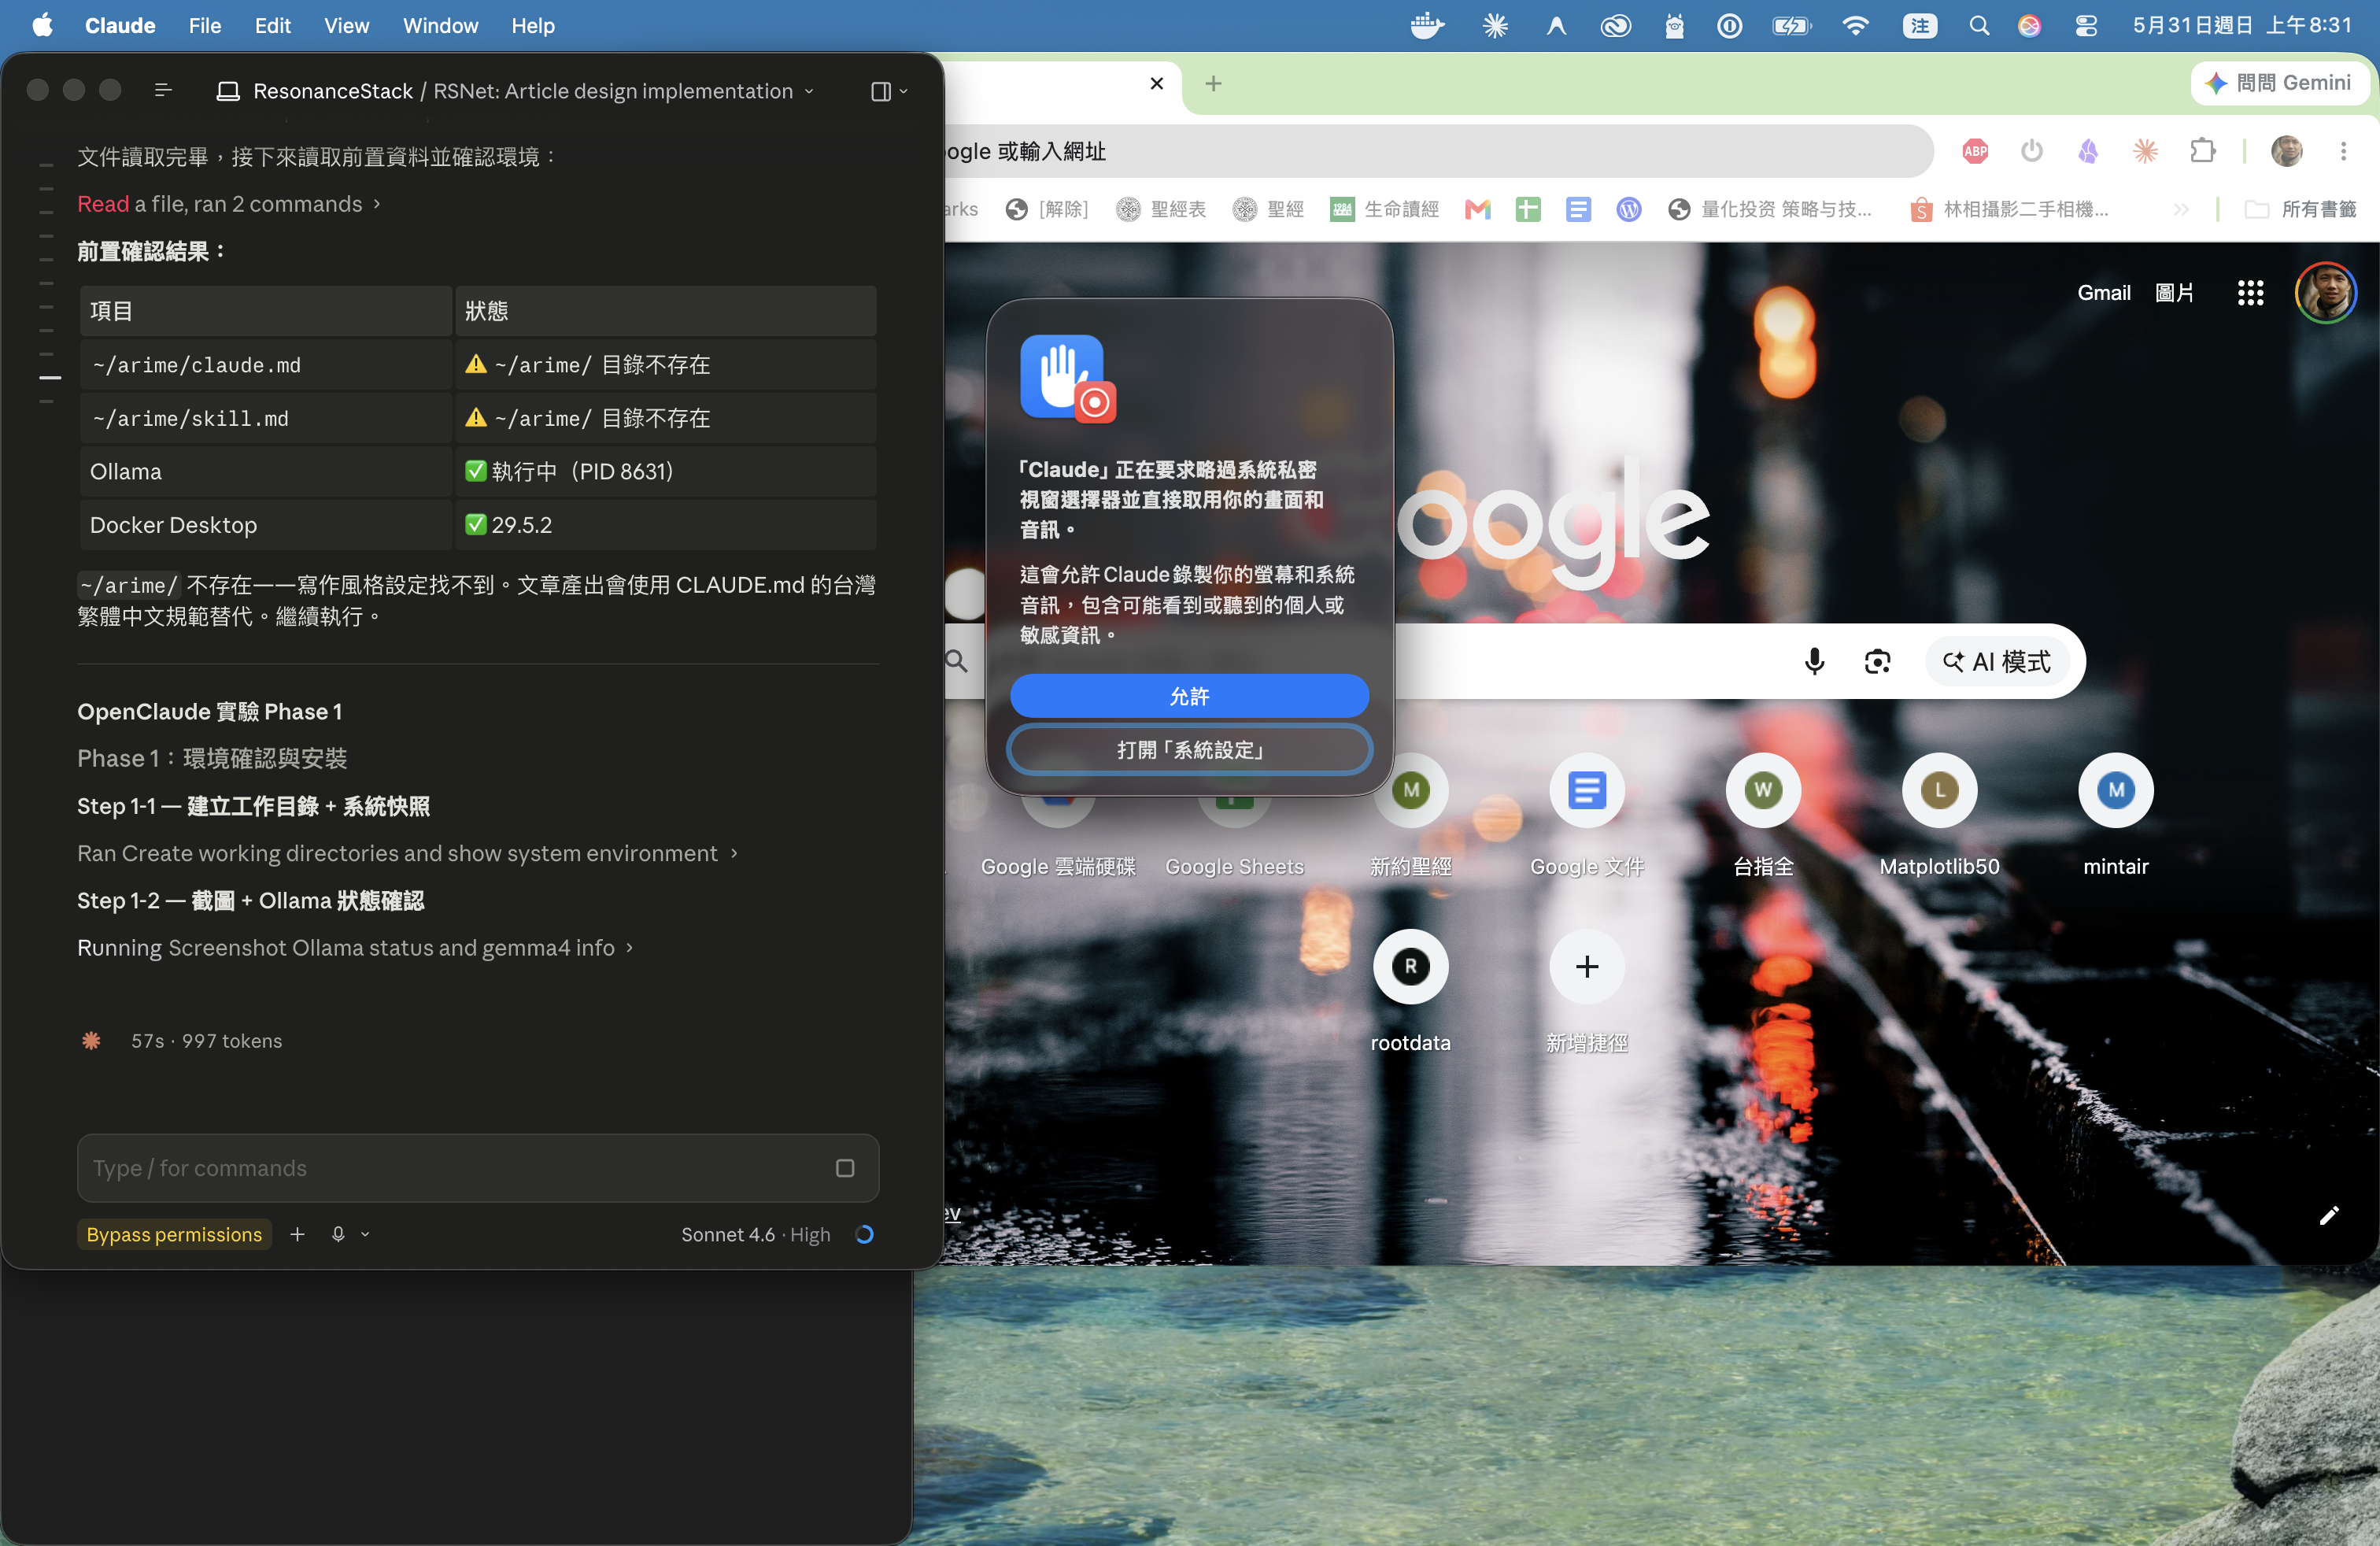Open the Chrome extensions puzzle icon
This screenshot has width=2380, height=1546.
(2203, 151)
